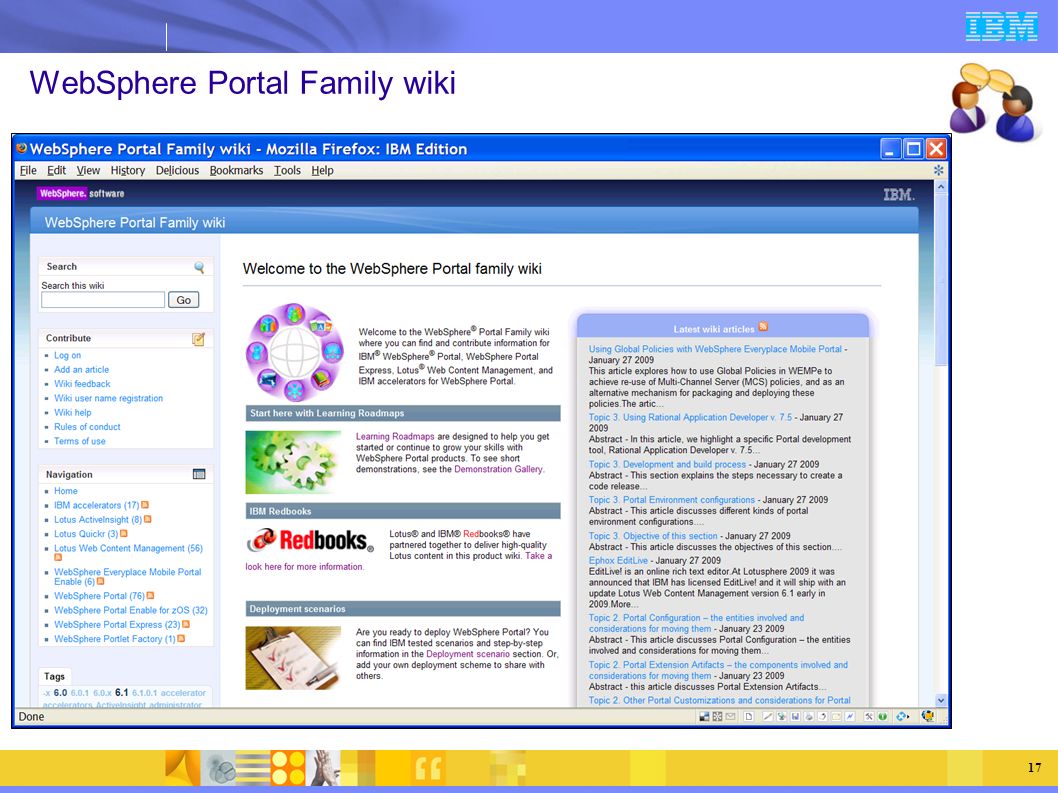Click the circular portal wheel graphic
The width and height of the screenshot is (1058, 793).
(295, 352)
